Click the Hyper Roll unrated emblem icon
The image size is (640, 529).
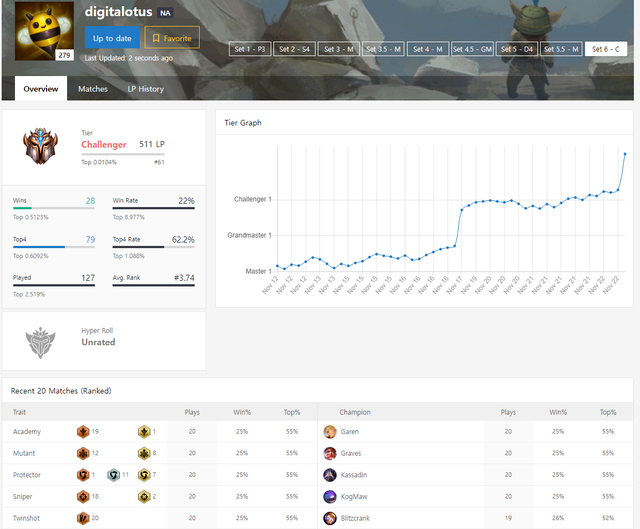point(40,342)
